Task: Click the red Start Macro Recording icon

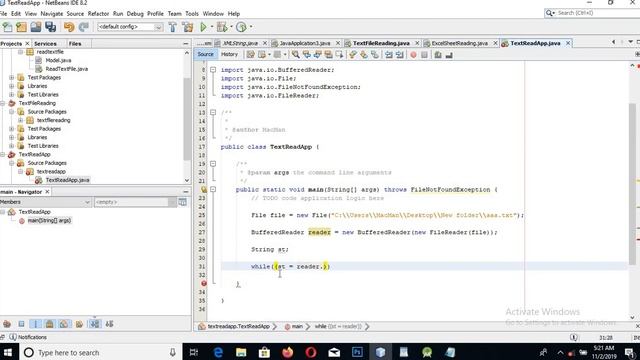Action: tap(413, 55)
